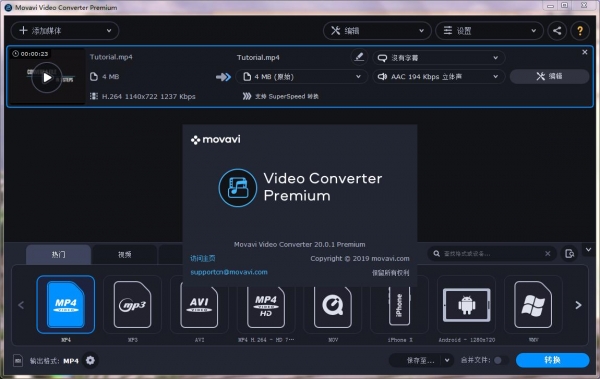The width and height of the screenshot is (600, 379).
Task: Select the Popular (热门) tab
Action: coord(59,255)
